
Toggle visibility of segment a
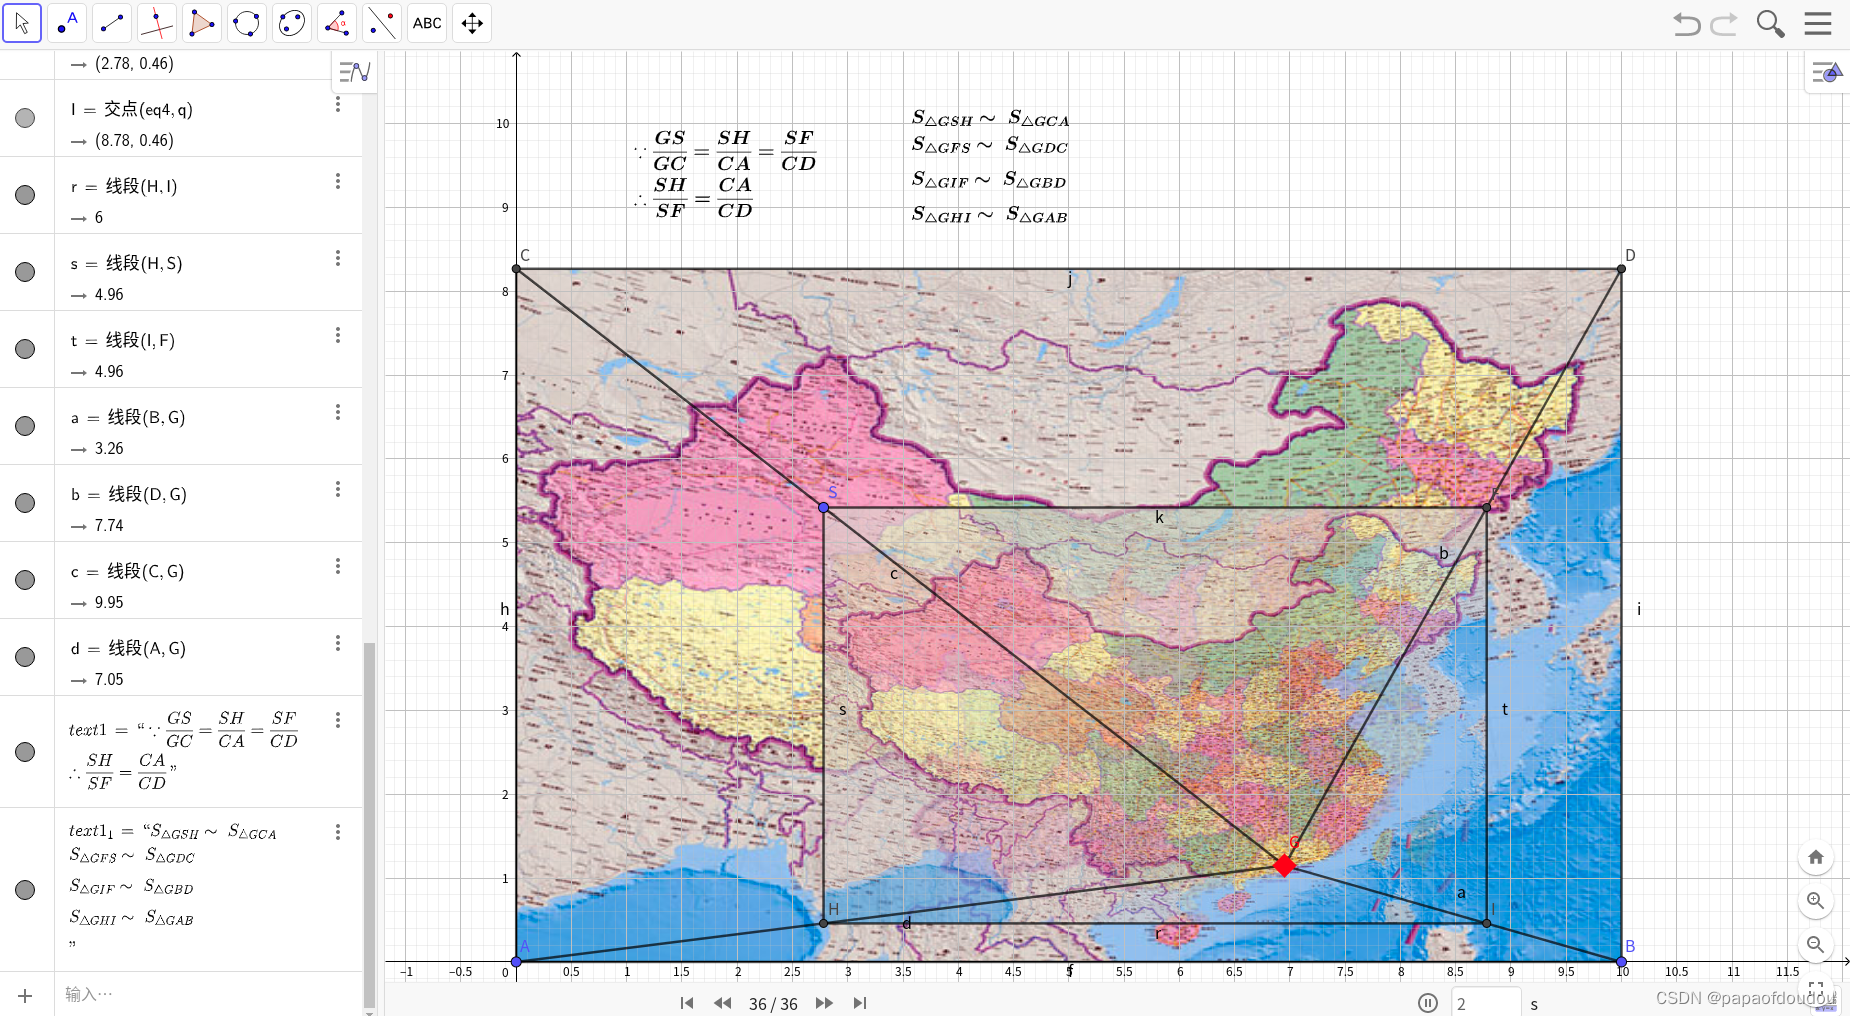pyautogui.click(x=25, y=426)
